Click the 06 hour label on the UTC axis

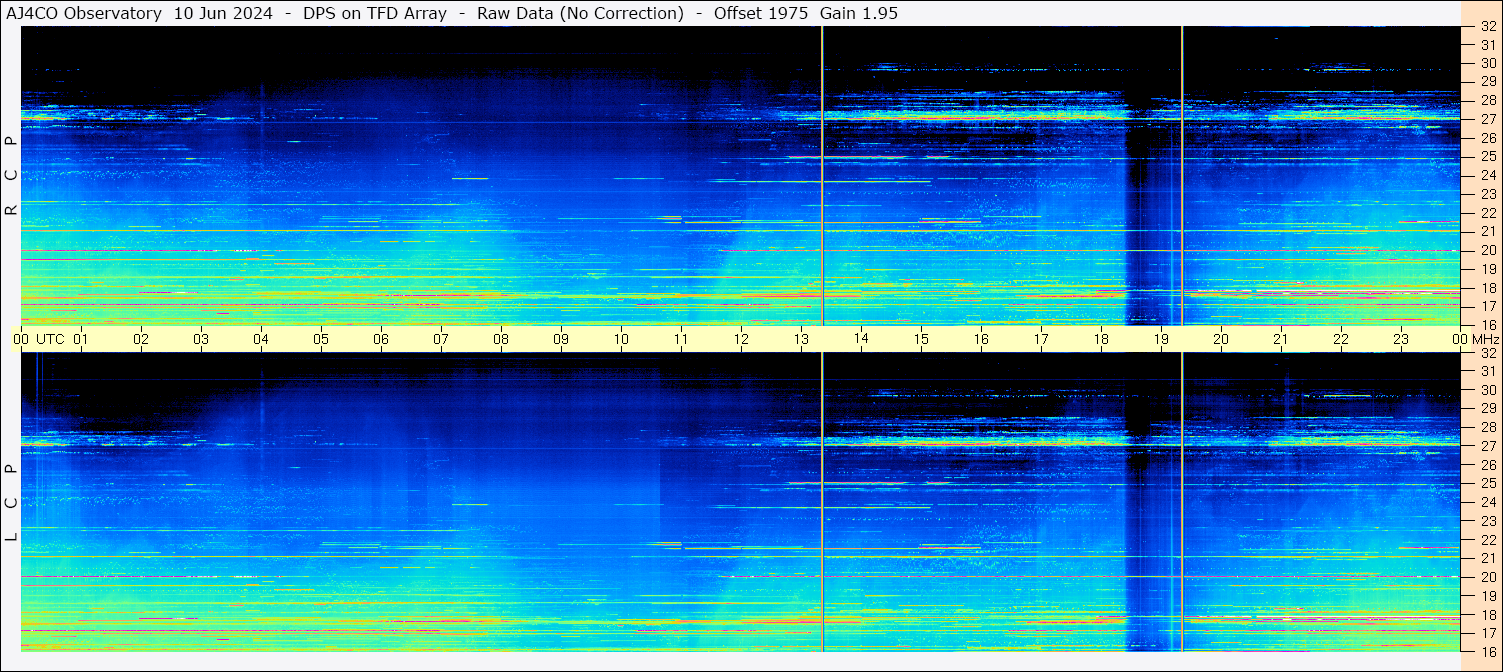(x=381, y=339)
